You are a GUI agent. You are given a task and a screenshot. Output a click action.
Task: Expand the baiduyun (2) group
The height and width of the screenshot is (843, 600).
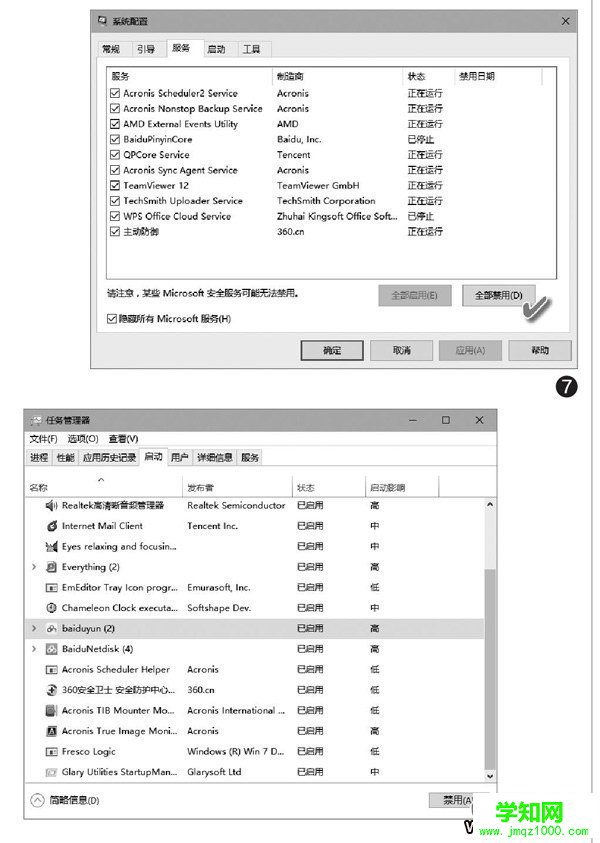[34, 628]
